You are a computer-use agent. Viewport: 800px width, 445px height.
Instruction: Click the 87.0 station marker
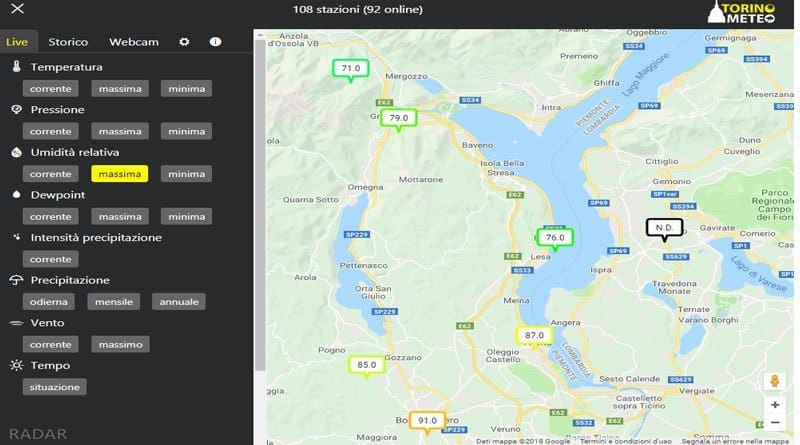pos(534,337)
